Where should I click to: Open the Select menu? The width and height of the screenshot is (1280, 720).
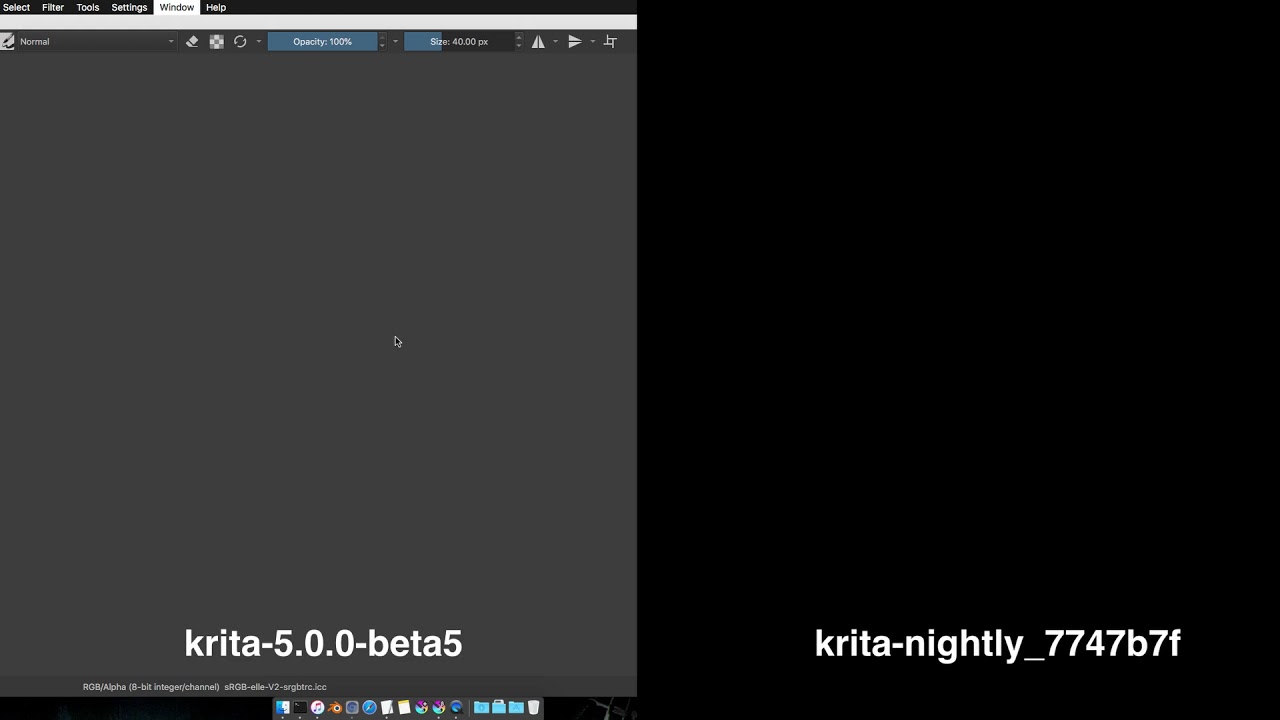(x=16, y=7)
